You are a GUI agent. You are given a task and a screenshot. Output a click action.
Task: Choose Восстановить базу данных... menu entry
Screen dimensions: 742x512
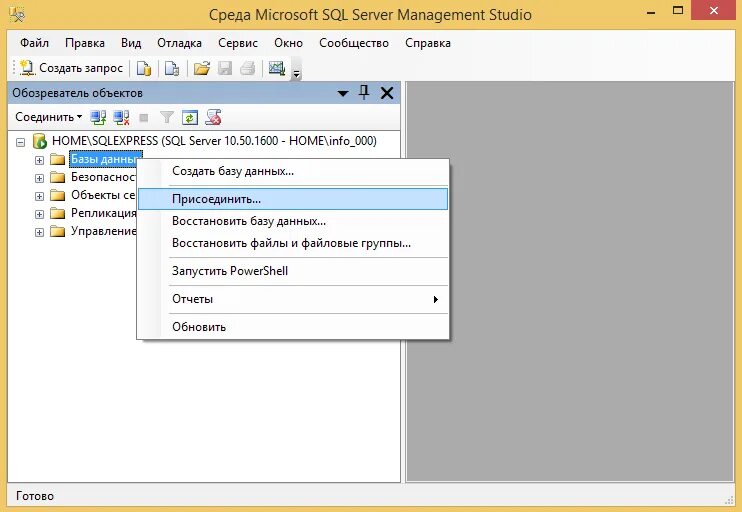[x=293, y=221]
